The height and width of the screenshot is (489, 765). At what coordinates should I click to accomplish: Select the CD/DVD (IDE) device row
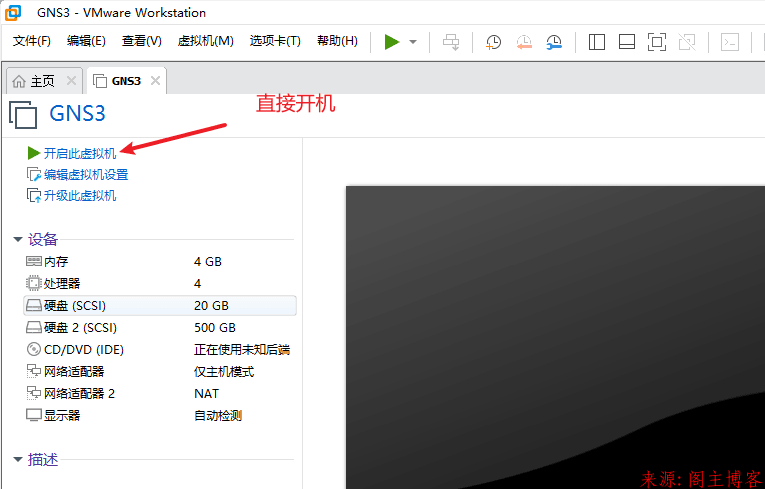click(160, 349)
